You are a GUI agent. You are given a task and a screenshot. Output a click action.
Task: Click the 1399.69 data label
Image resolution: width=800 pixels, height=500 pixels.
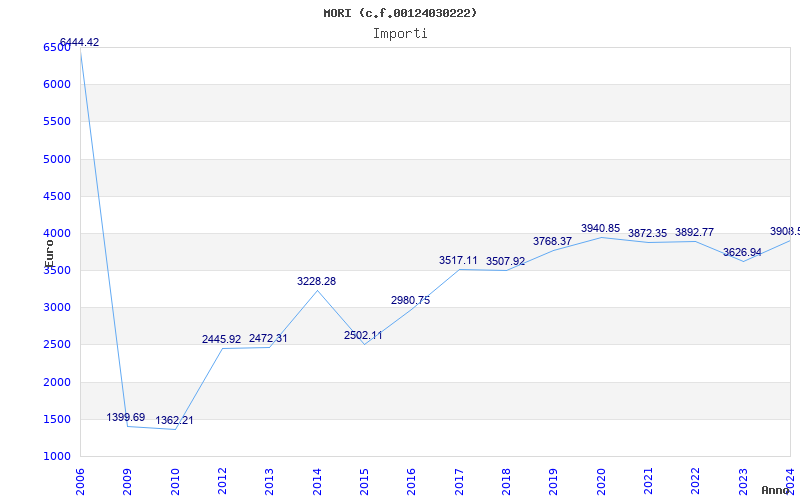coord(126,417)
